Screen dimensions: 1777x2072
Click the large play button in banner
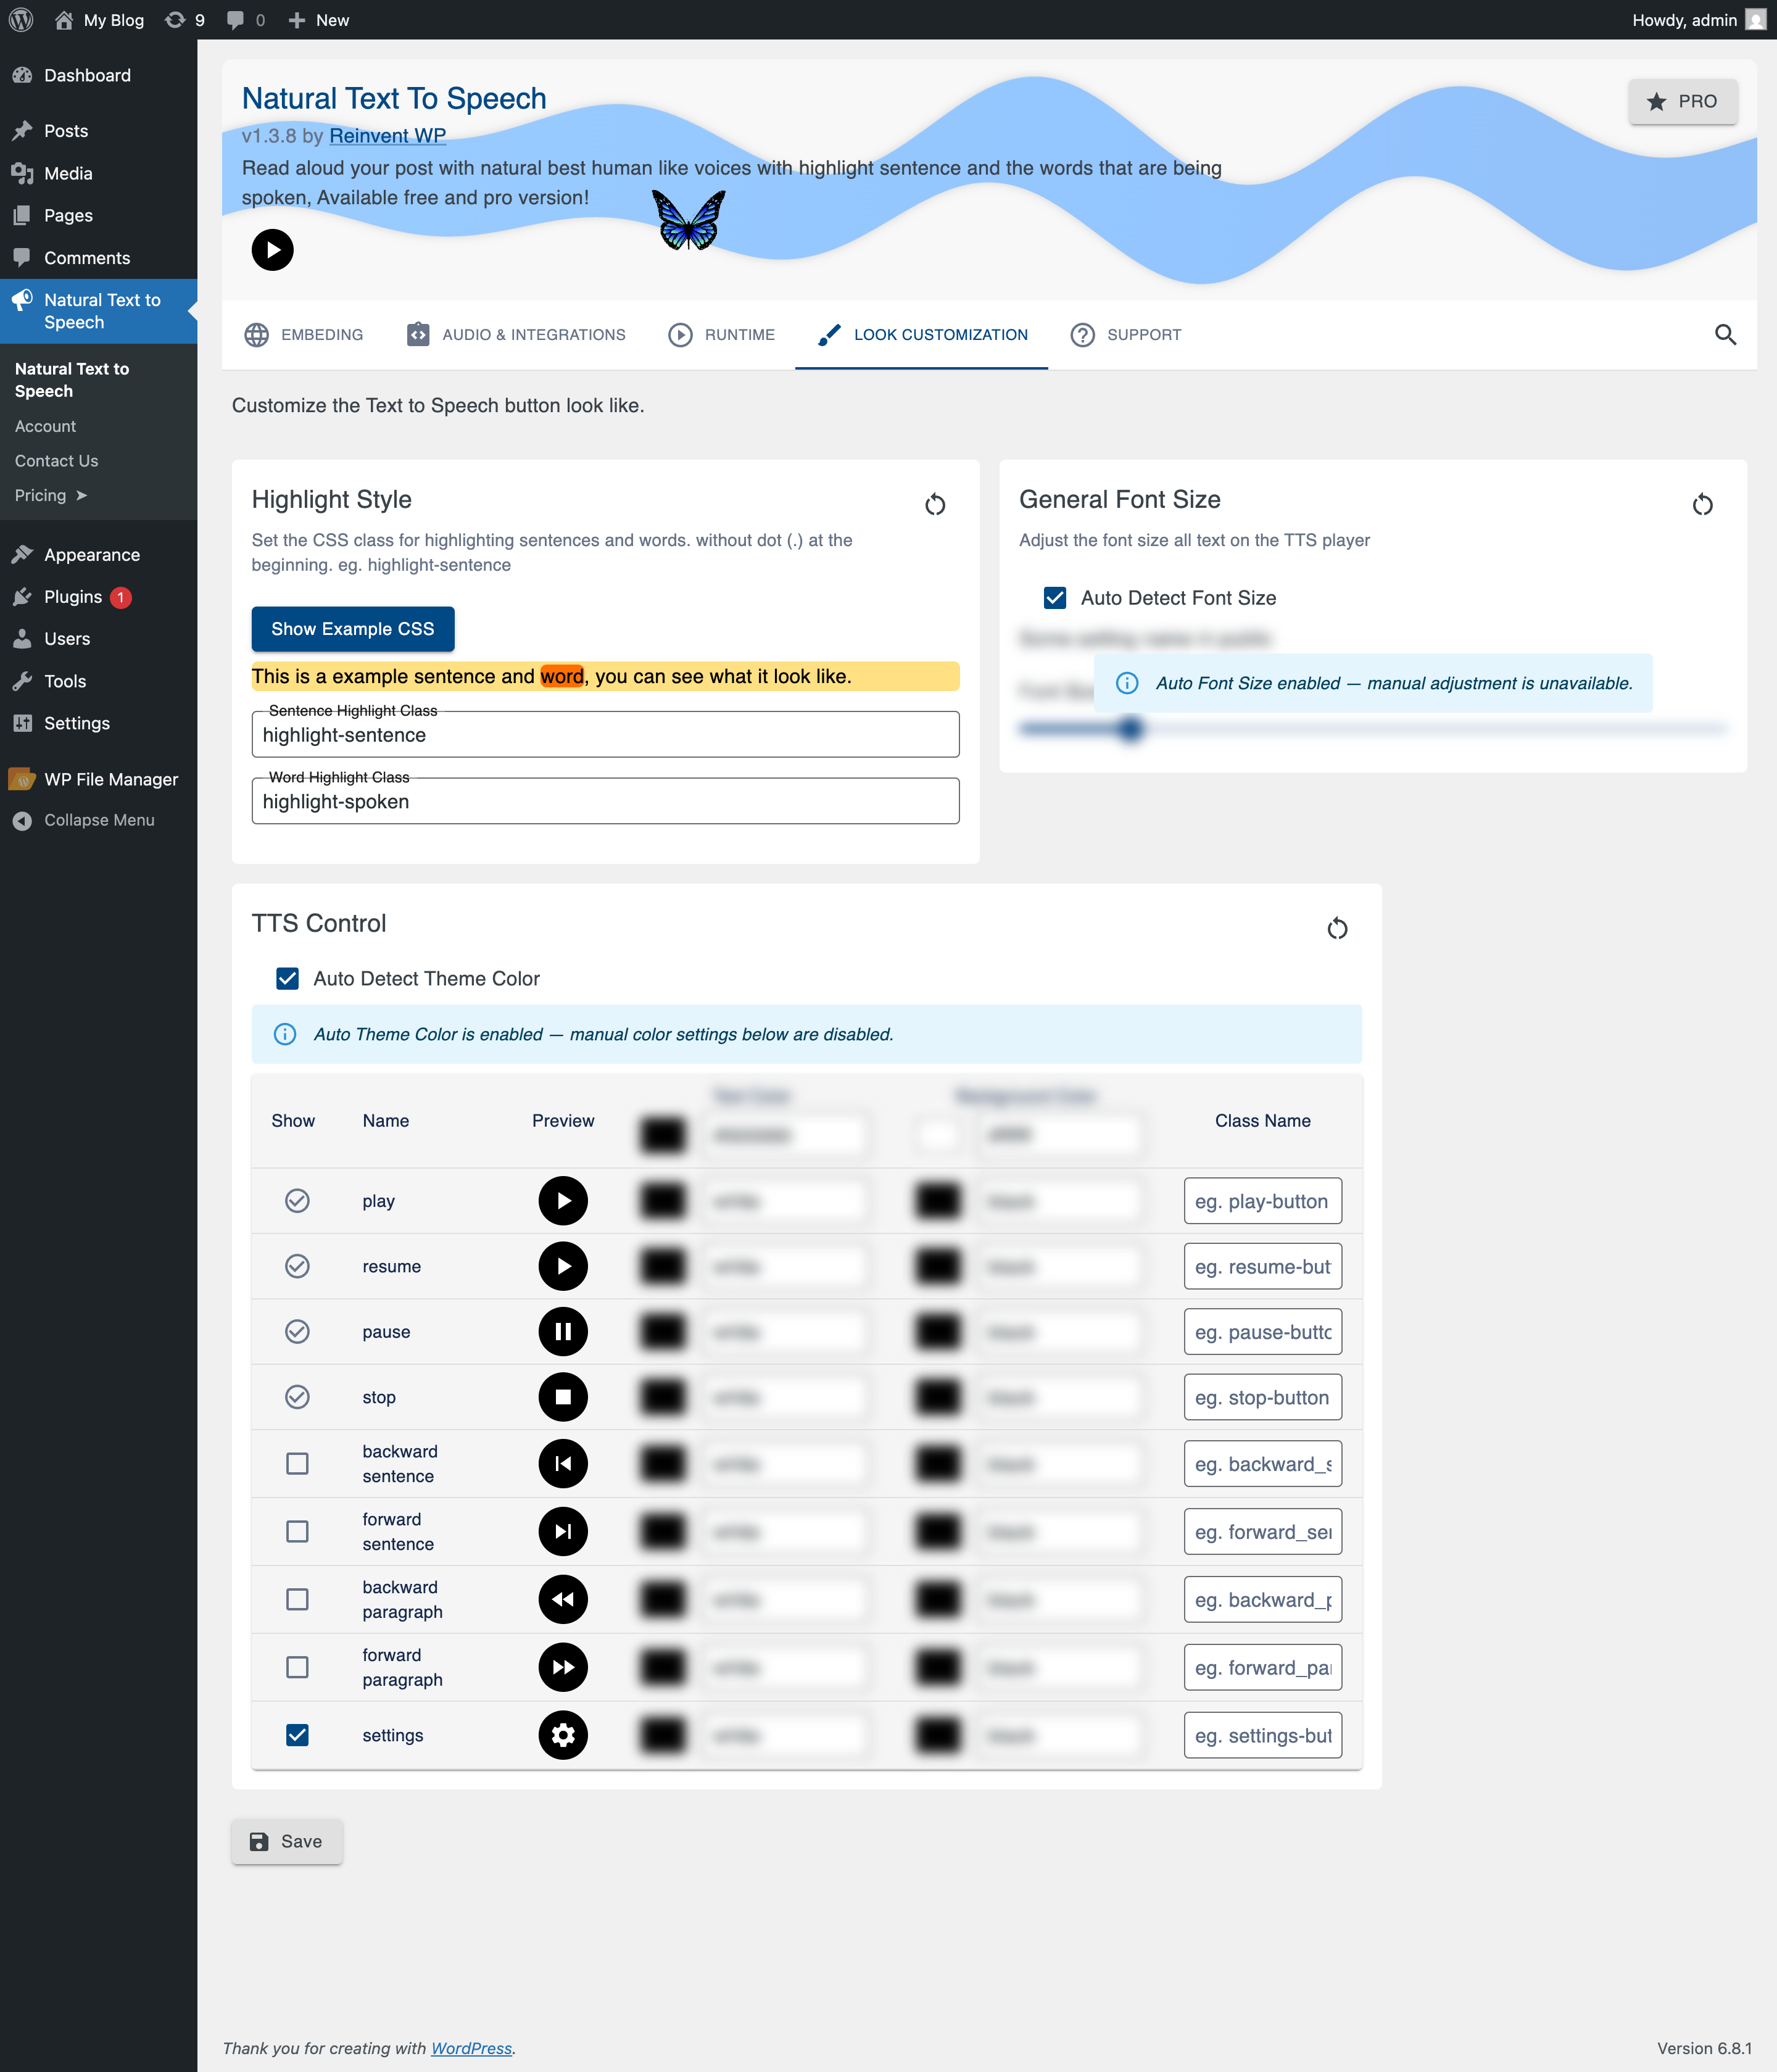tap(272, 250)
